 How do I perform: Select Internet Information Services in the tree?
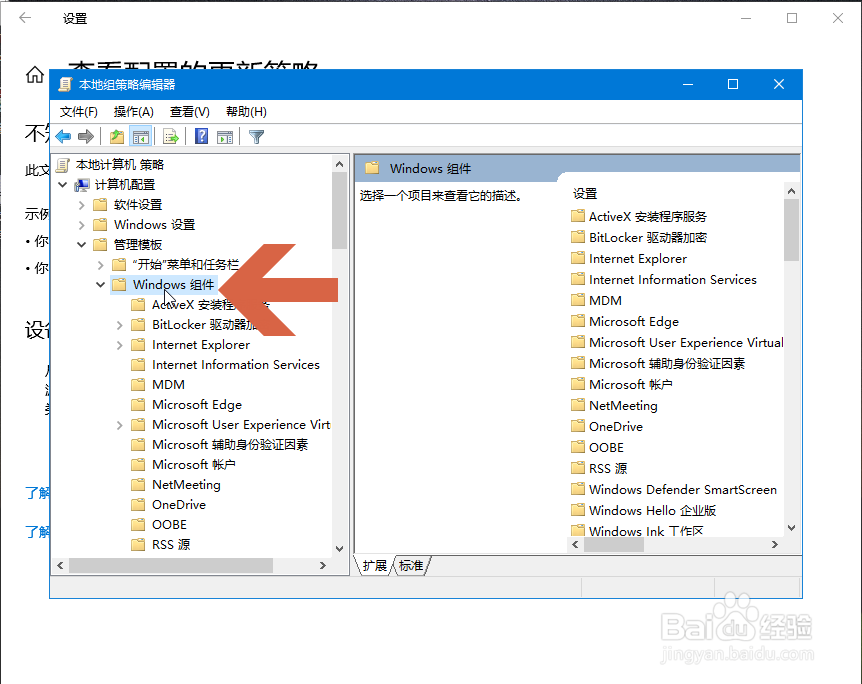pos(236,365)
